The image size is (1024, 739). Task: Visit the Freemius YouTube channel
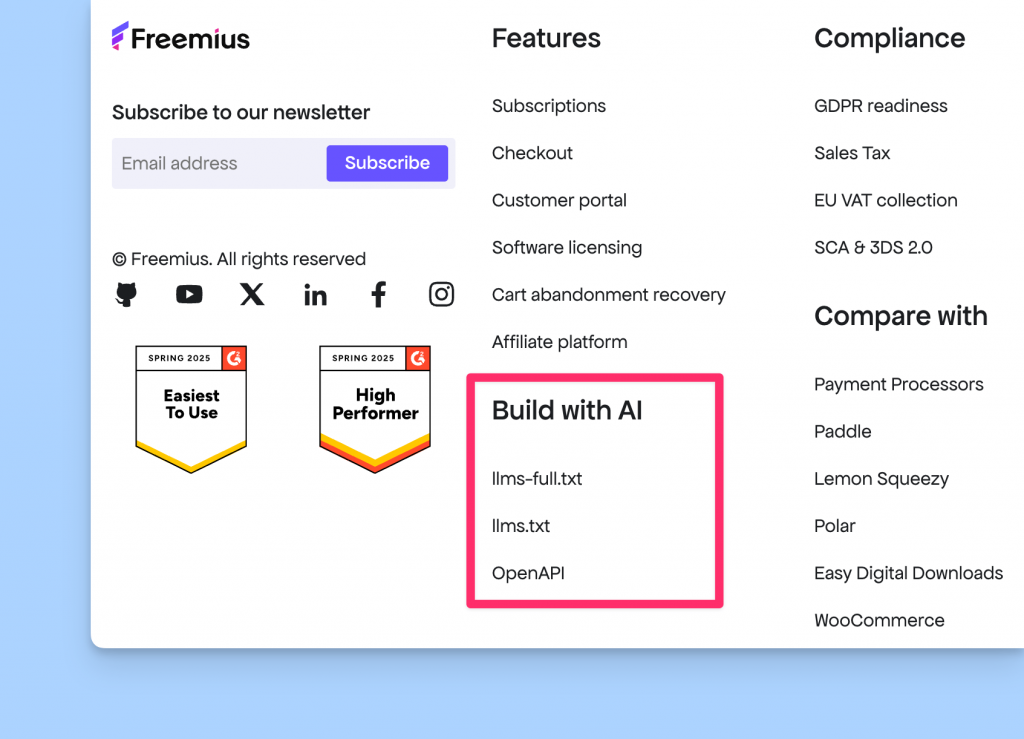(189, 294)
